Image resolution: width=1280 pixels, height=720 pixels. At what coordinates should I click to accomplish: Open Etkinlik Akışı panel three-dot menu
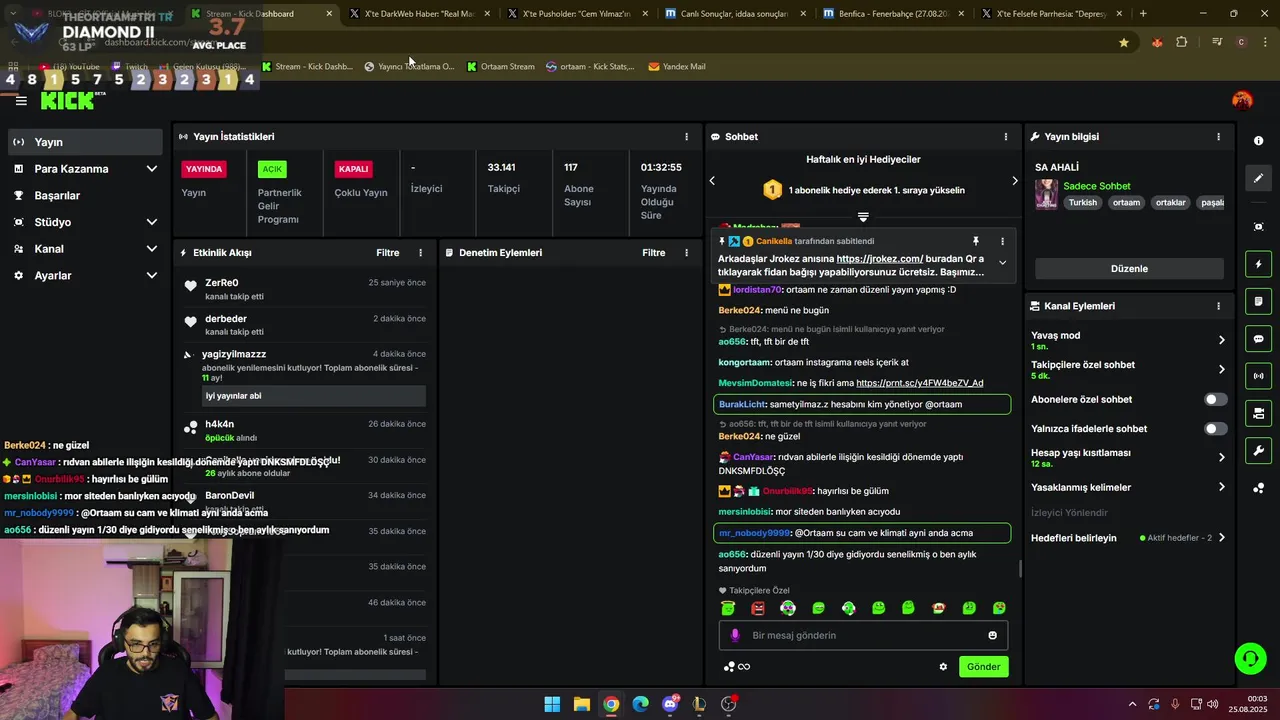point(420,253)
